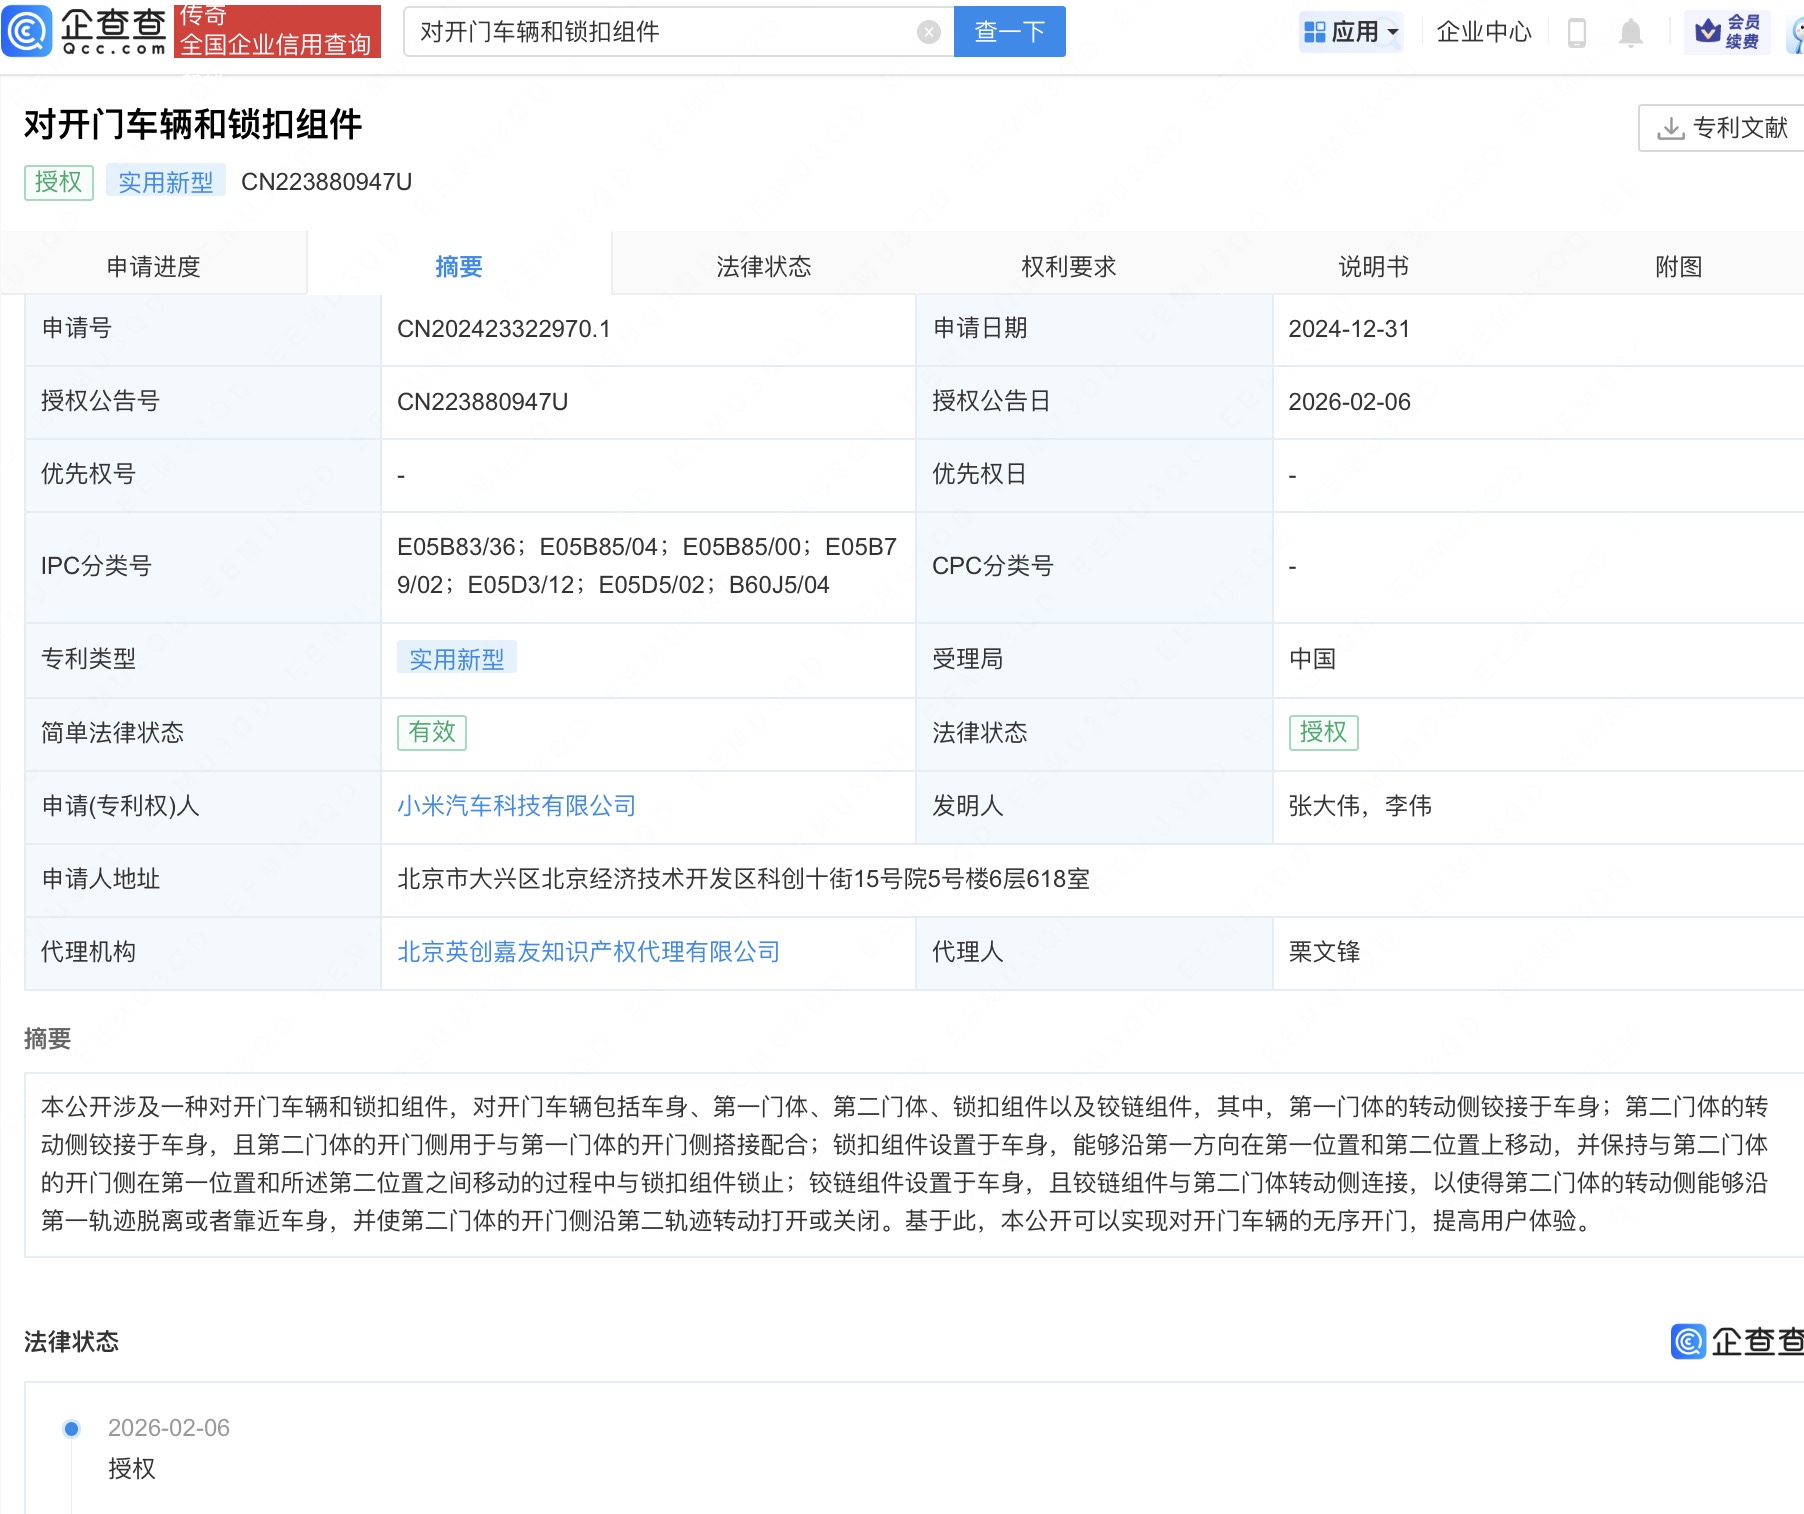
Task: Switch to the 权利要求 tab
Action: [1068, 266]
